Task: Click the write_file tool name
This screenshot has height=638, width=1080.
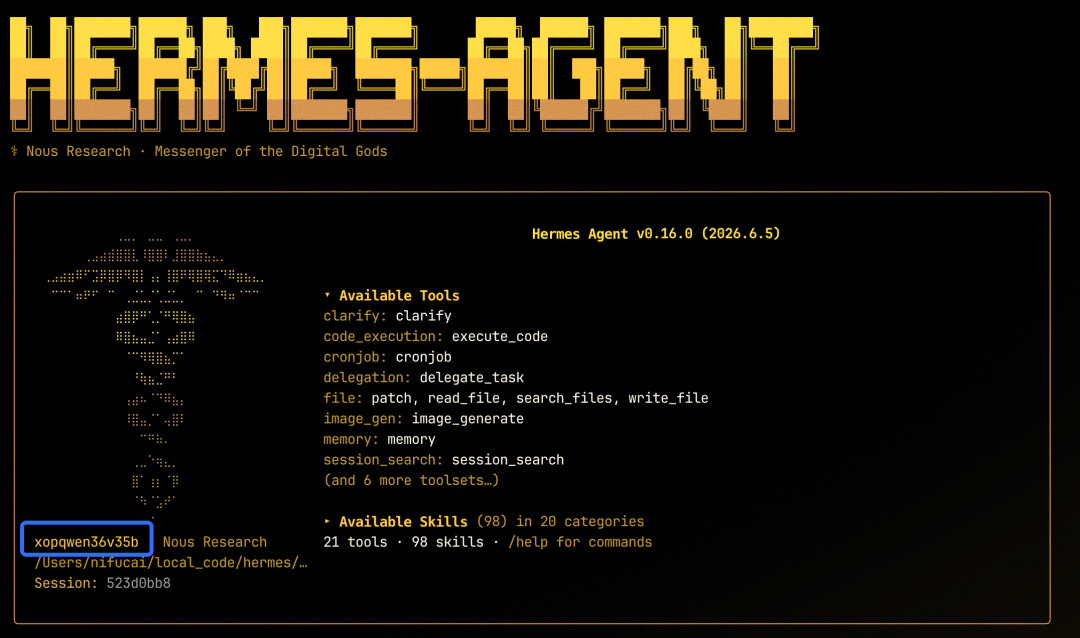Action: (x=668, y=398)
